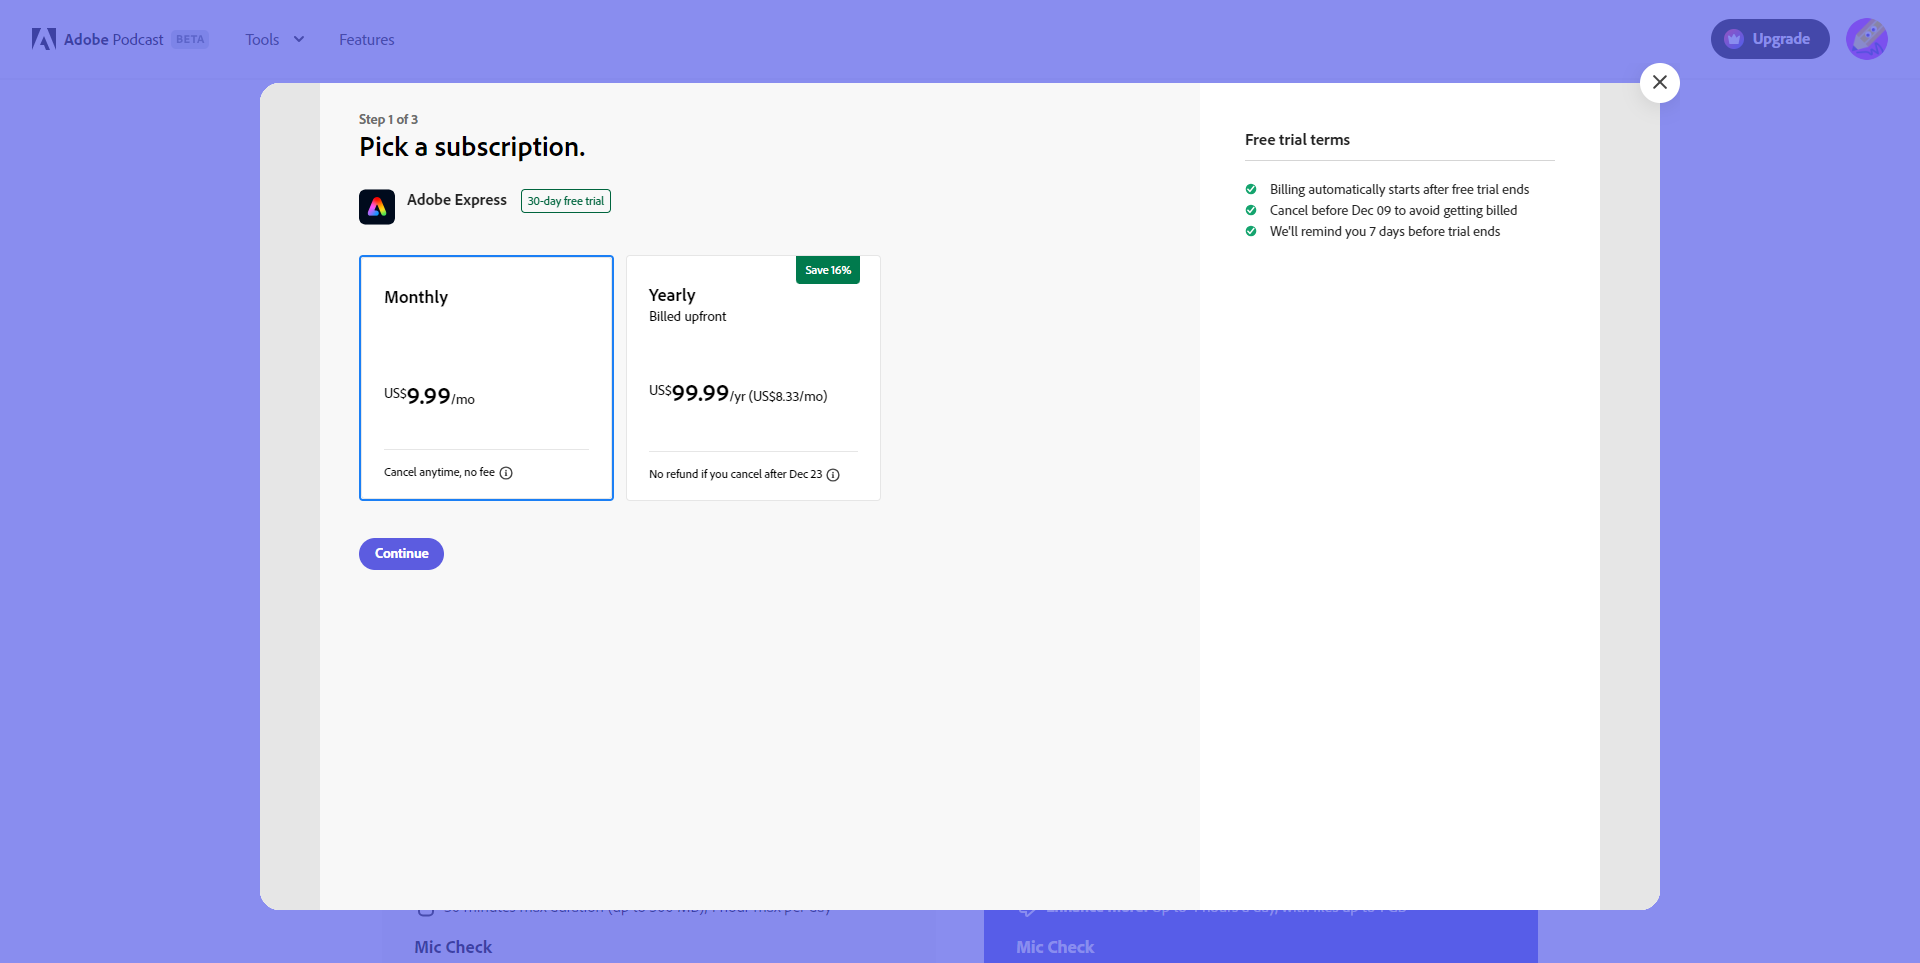Open the Tools menu
The height and width of the screenshot is (963, 1920).
click(275, 40)
